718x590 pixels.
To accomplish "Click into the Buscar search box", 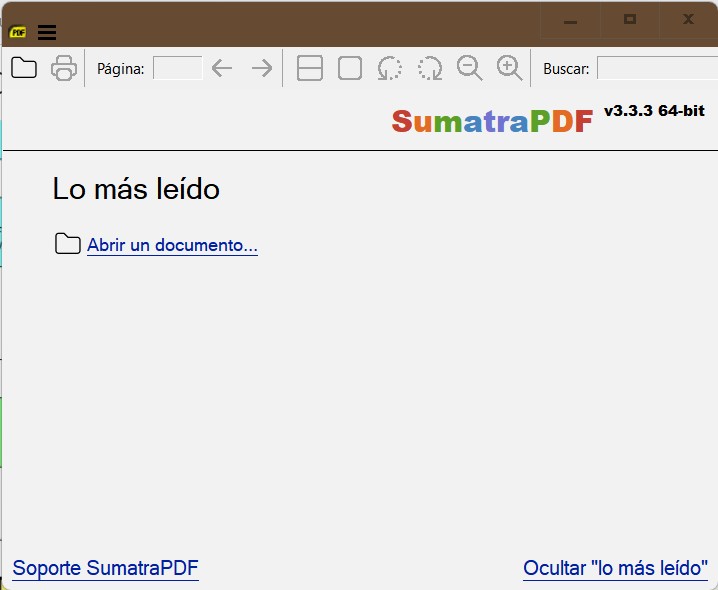I will tap(656, 68).
